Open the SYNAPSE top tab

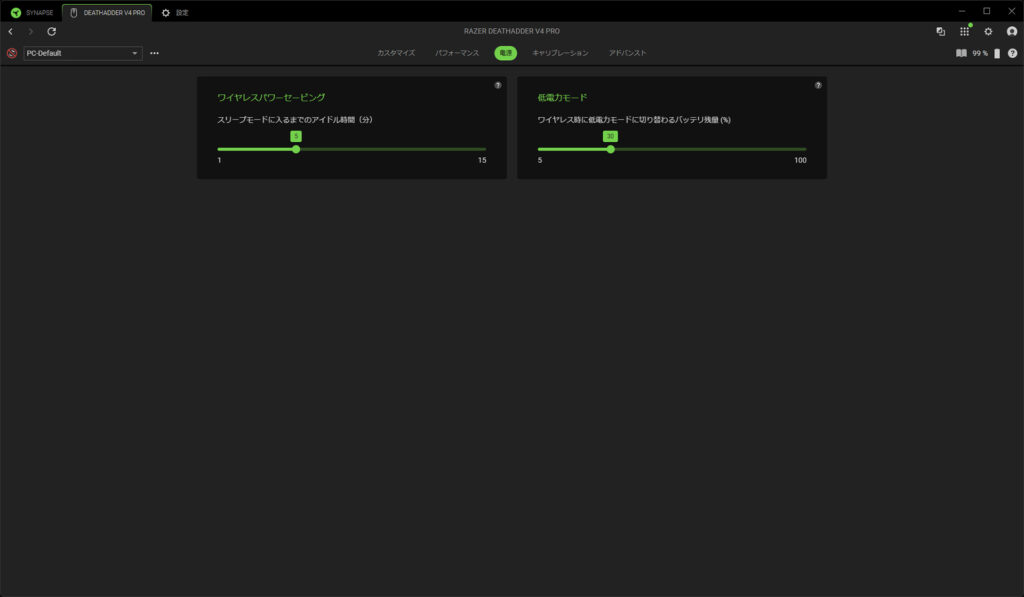click(31, 12)
